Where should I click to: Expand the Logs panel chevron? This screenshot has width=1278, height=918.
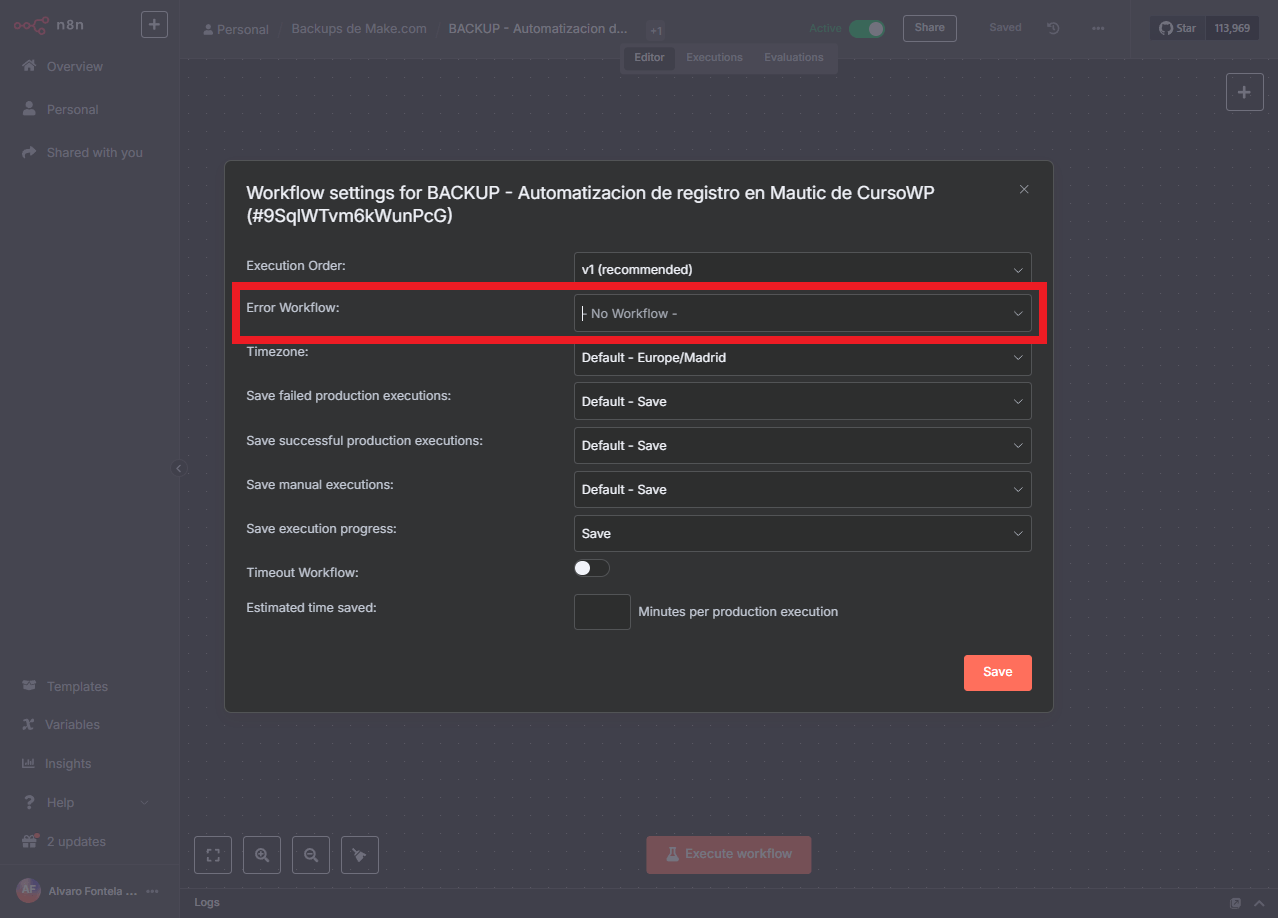(x=1259, y=903)
